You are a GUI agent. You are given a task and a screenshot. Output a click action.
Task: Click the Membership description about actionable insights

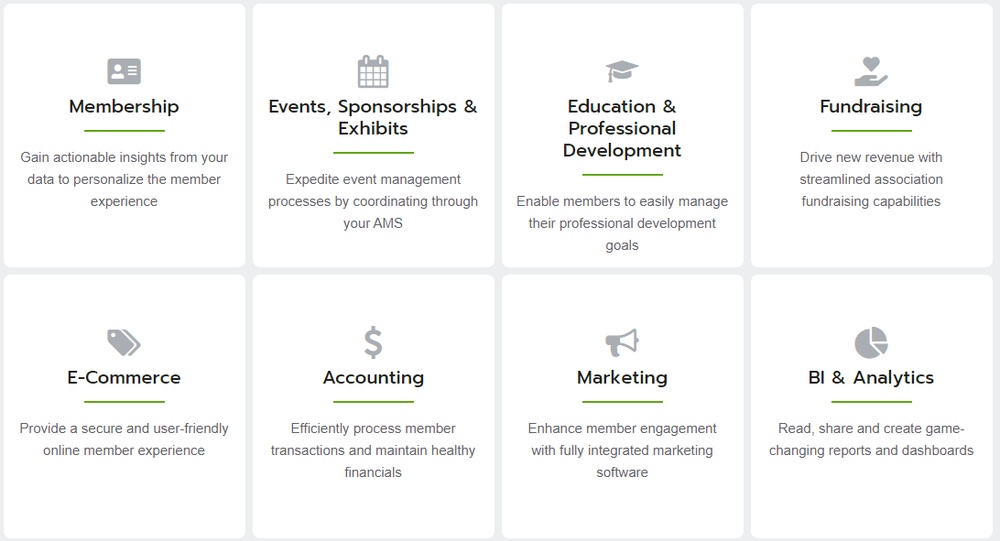[124, 179]
